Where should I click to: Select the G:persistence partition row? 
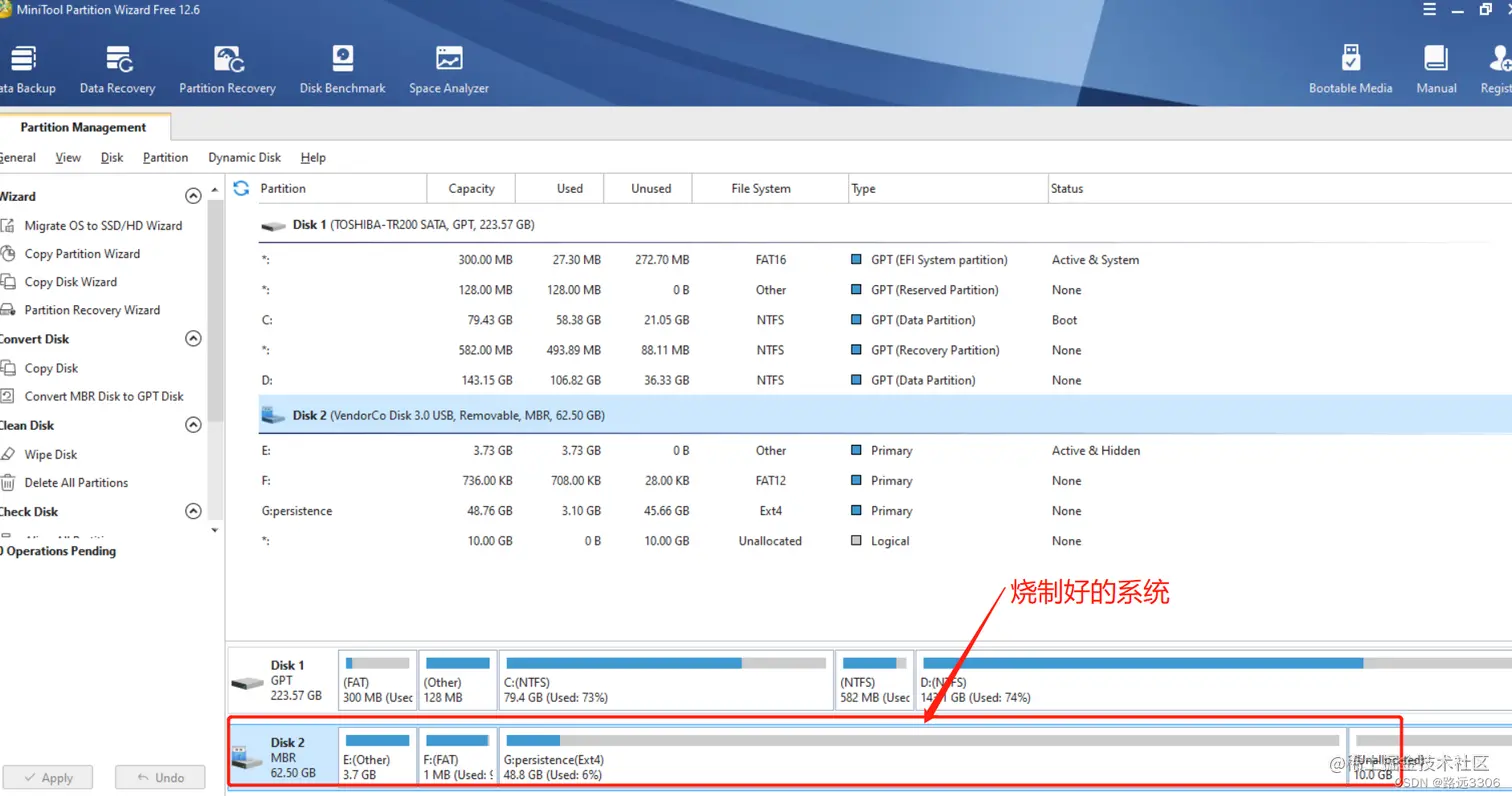pyautogui.click(x=884, y=510)
